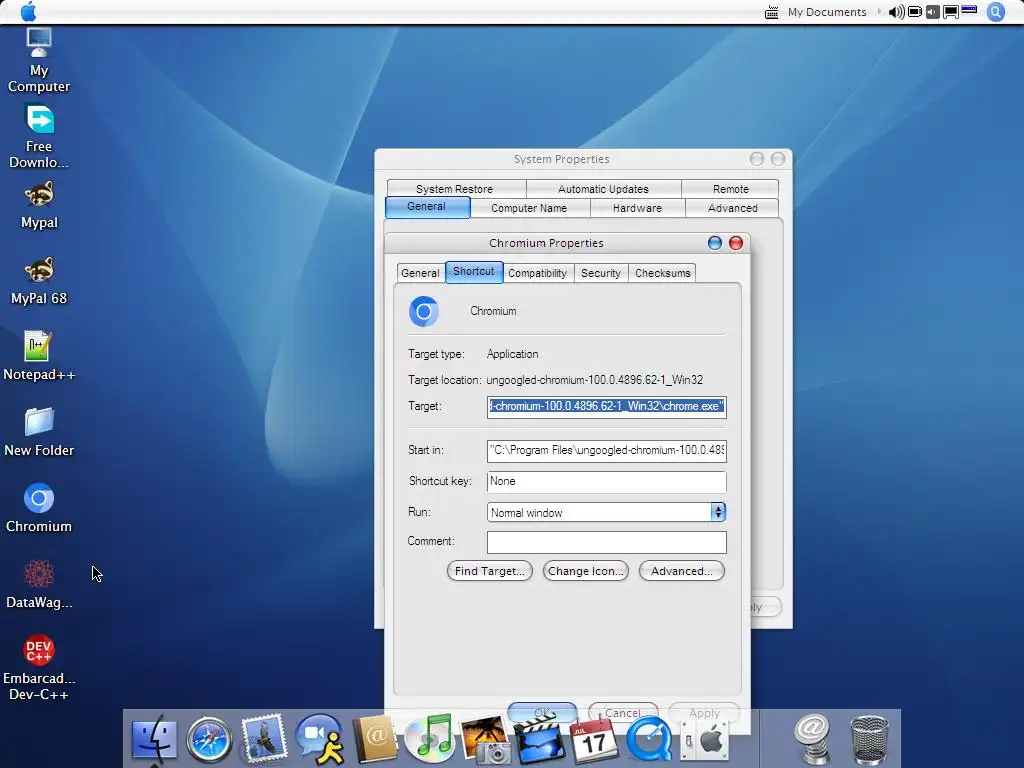Select Computer Name tab in System Properties
This screenshot has height=768, width=1024.
[x=529, y=208]
